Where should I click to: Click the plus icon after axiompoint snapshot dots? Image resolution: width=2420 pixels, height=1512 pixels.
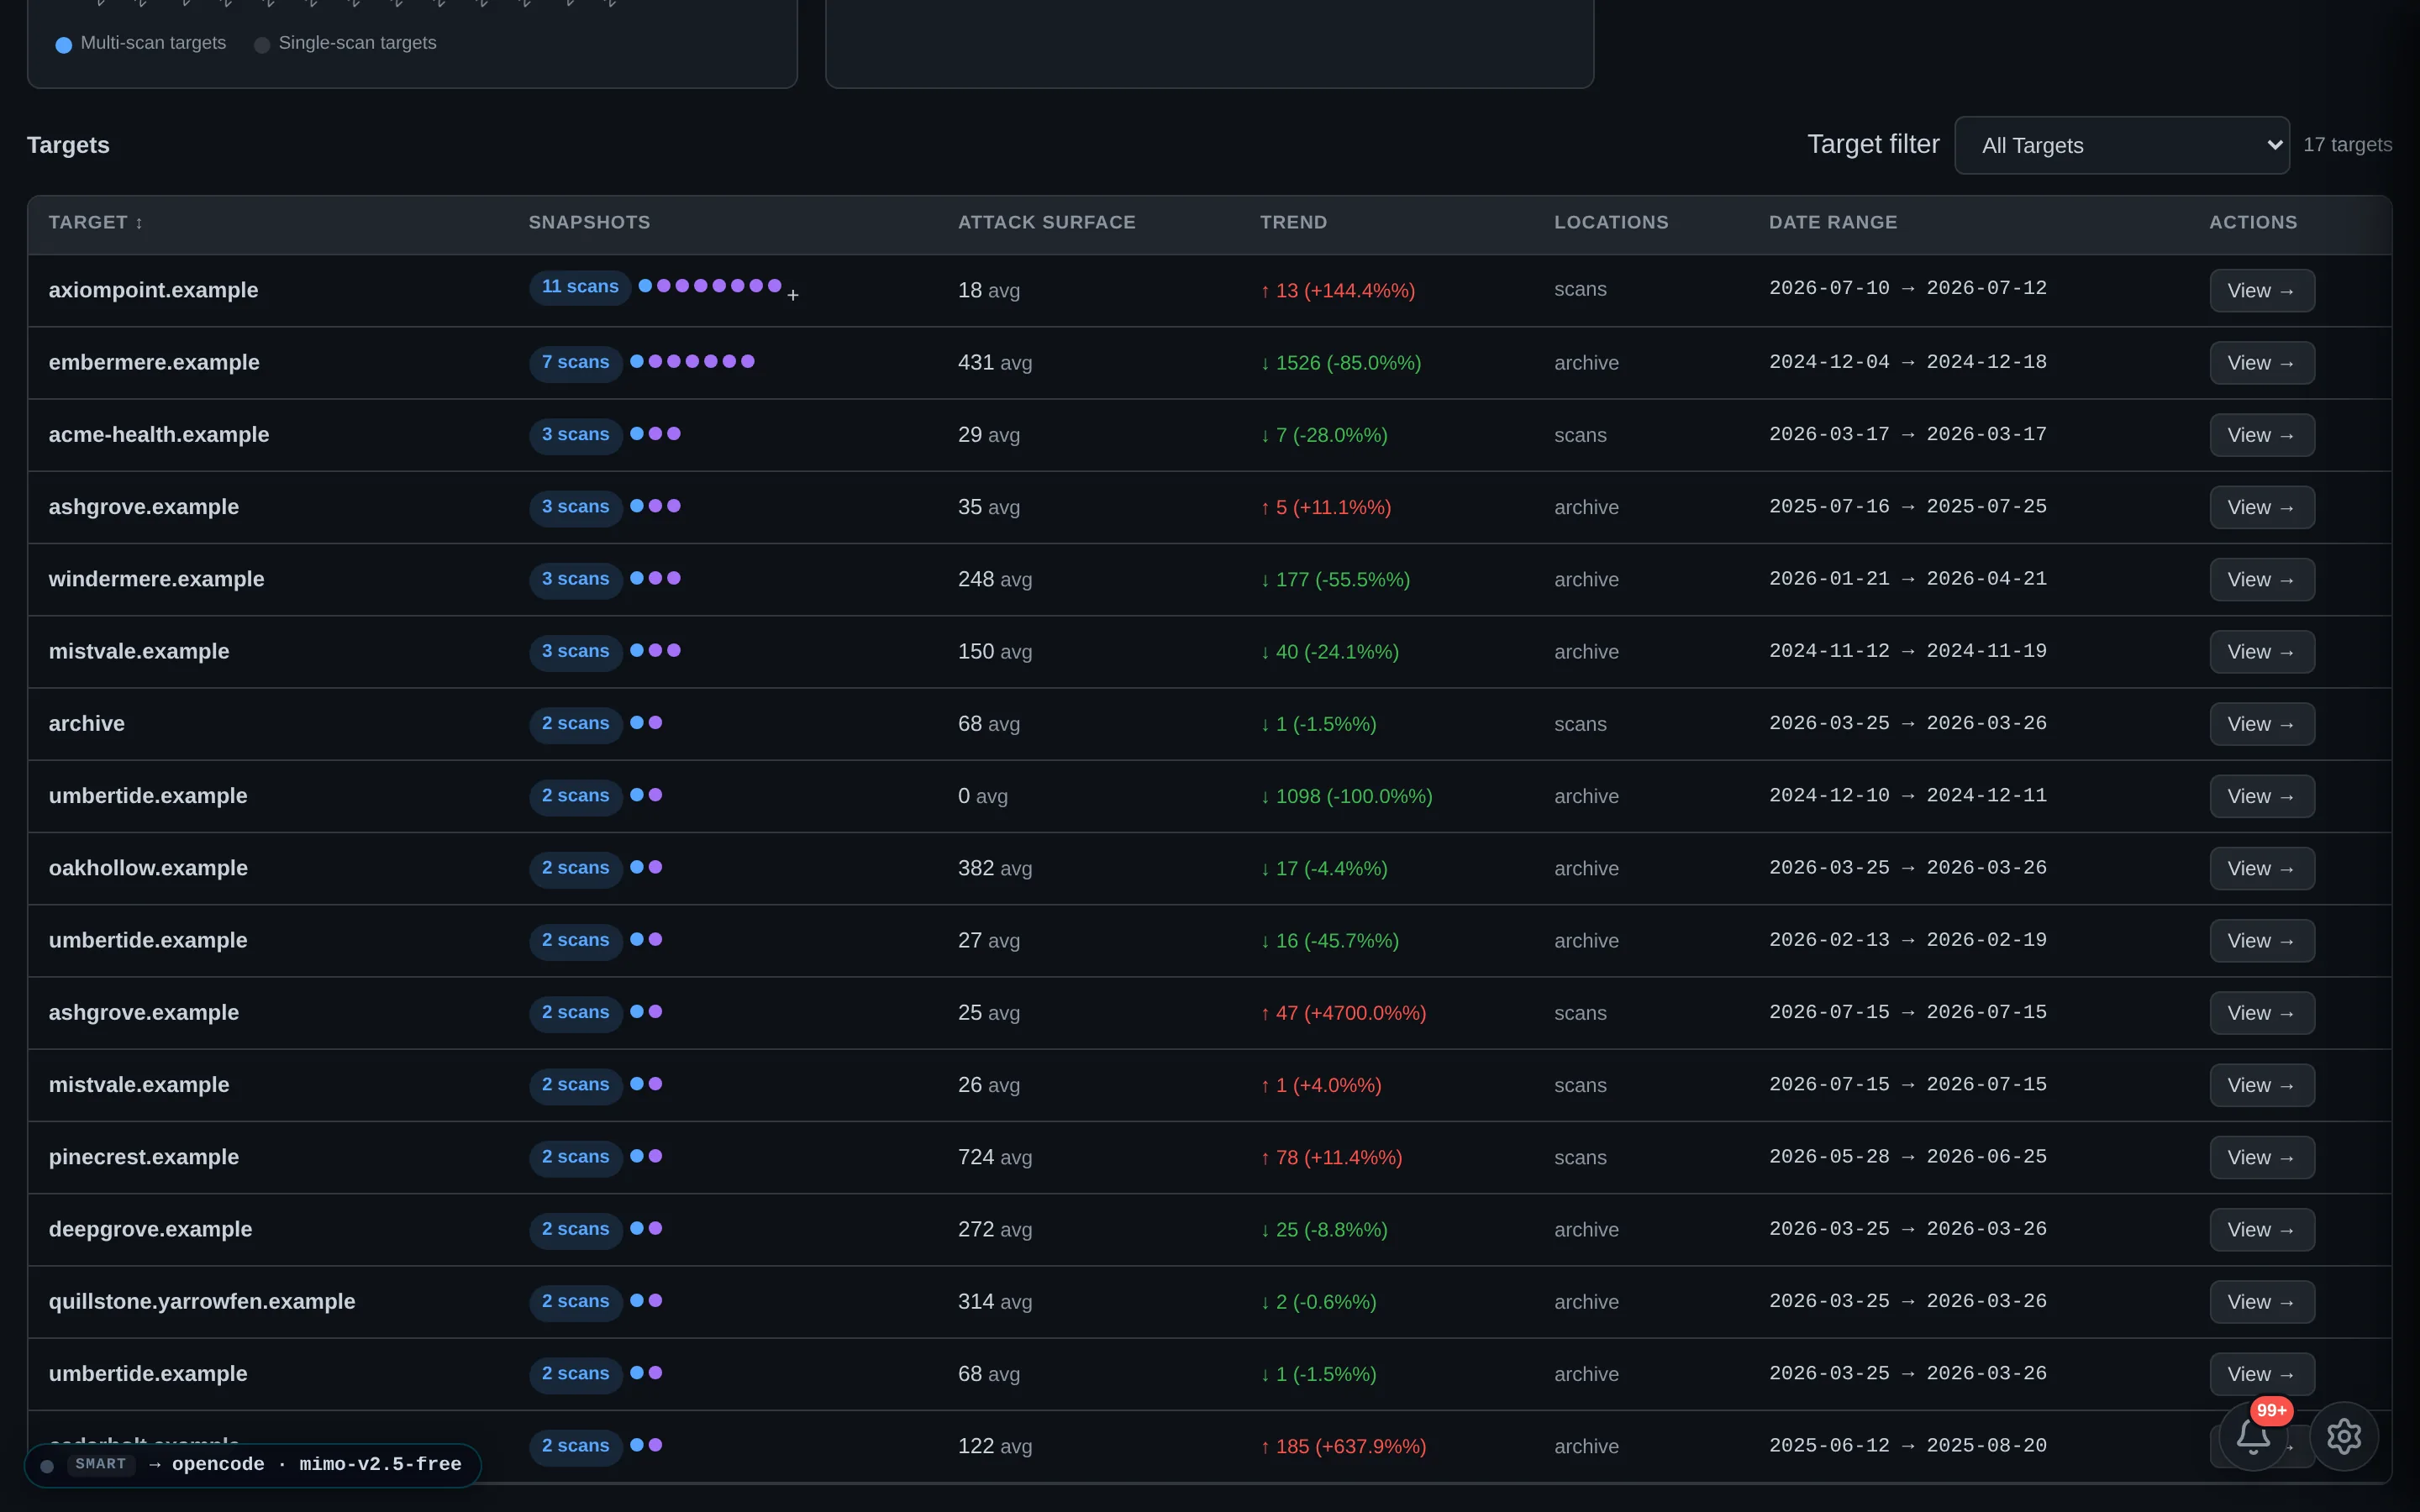(x=793, y=295)
